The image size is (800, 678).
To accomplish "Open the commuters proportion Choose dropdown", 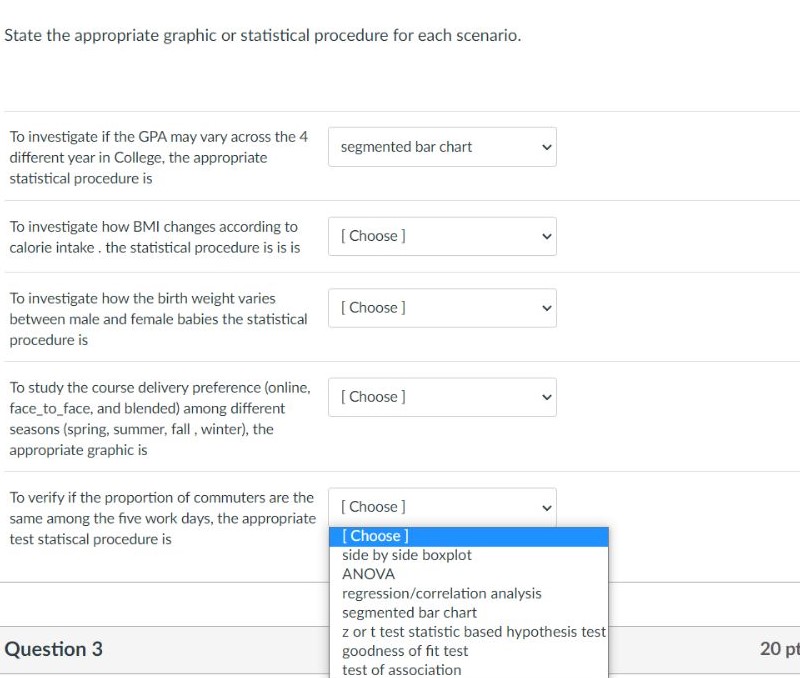I will point(442,507).
